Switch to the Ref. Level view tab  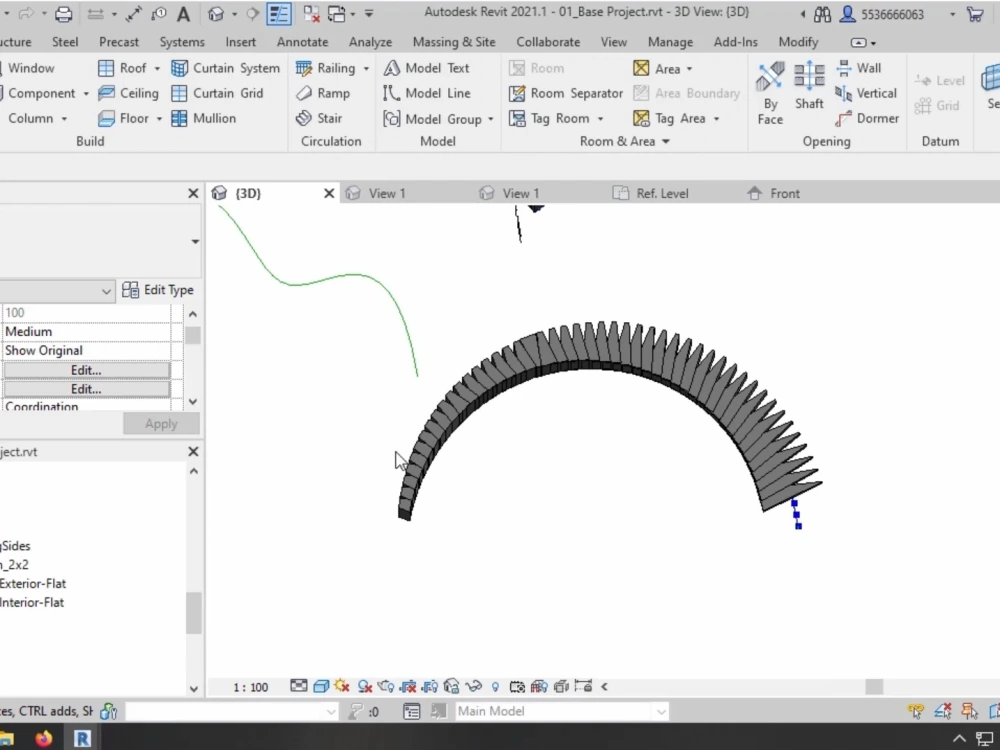click(663, 193)
